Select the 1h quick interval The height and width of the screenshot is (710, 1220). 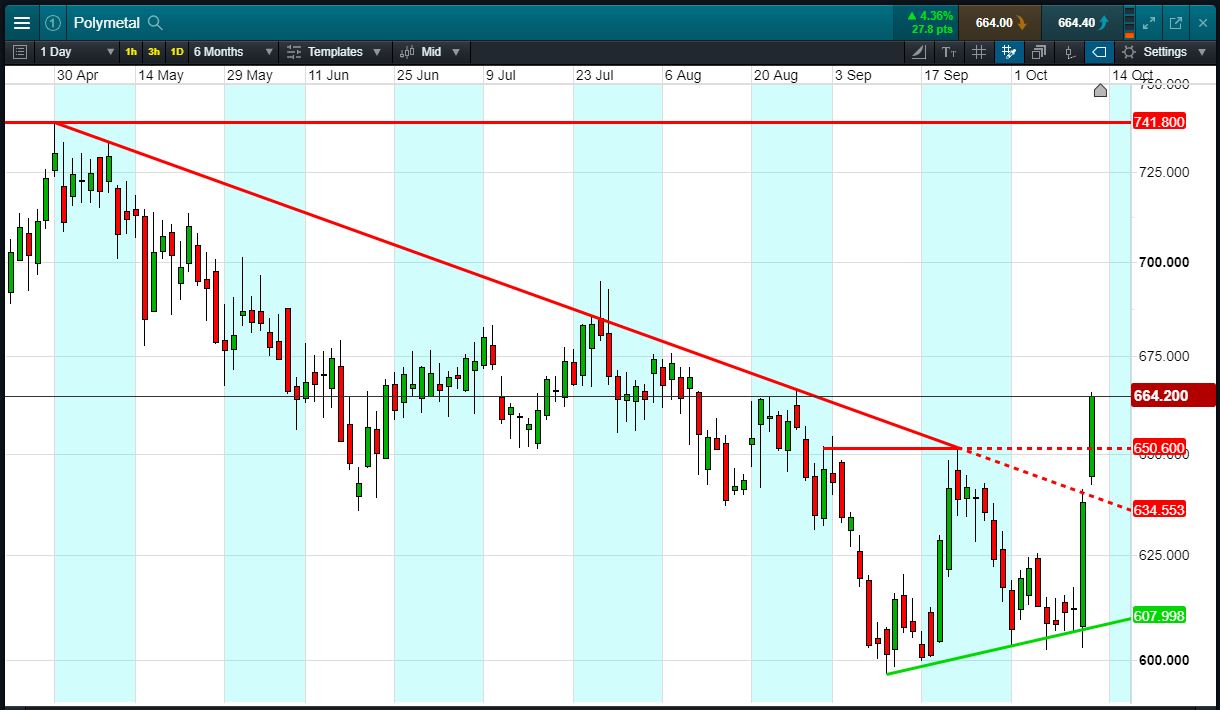(131, 52)
